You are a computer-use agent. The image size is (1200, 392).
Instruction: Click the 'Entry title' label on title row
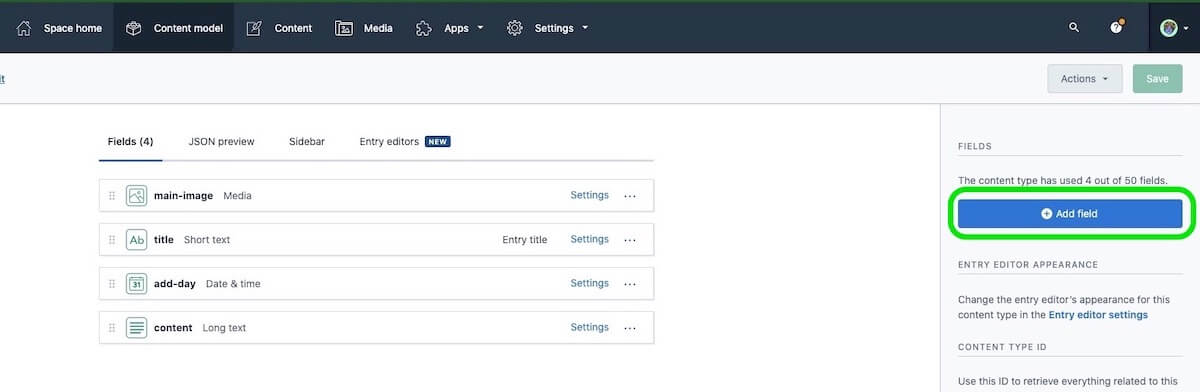[x=525, y=240]
